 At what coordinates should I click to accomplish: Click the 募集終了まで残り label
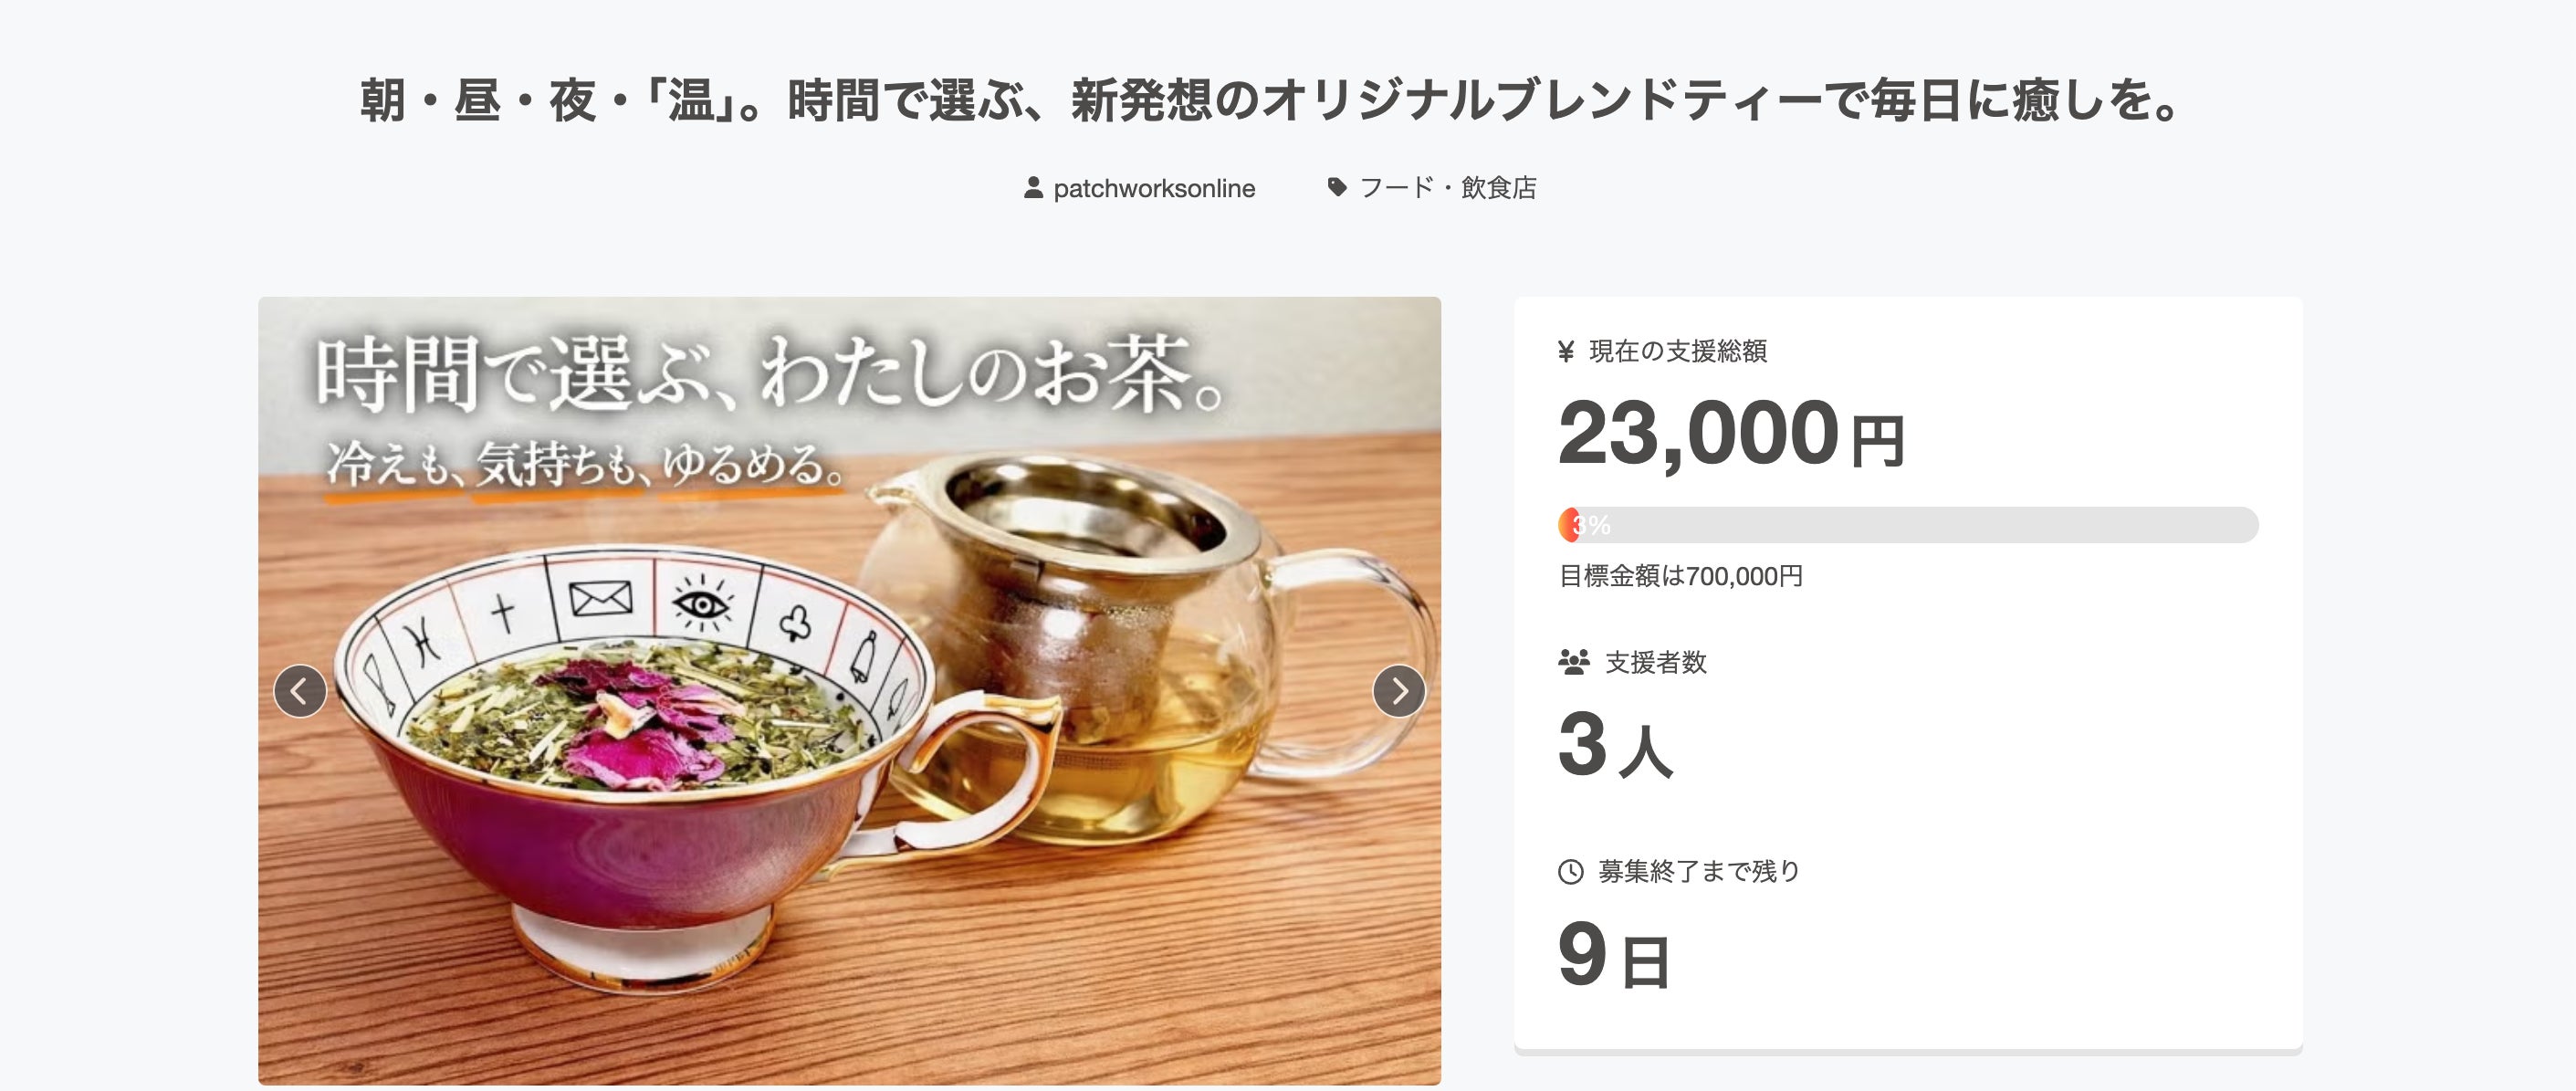[x=1698, y=872]
